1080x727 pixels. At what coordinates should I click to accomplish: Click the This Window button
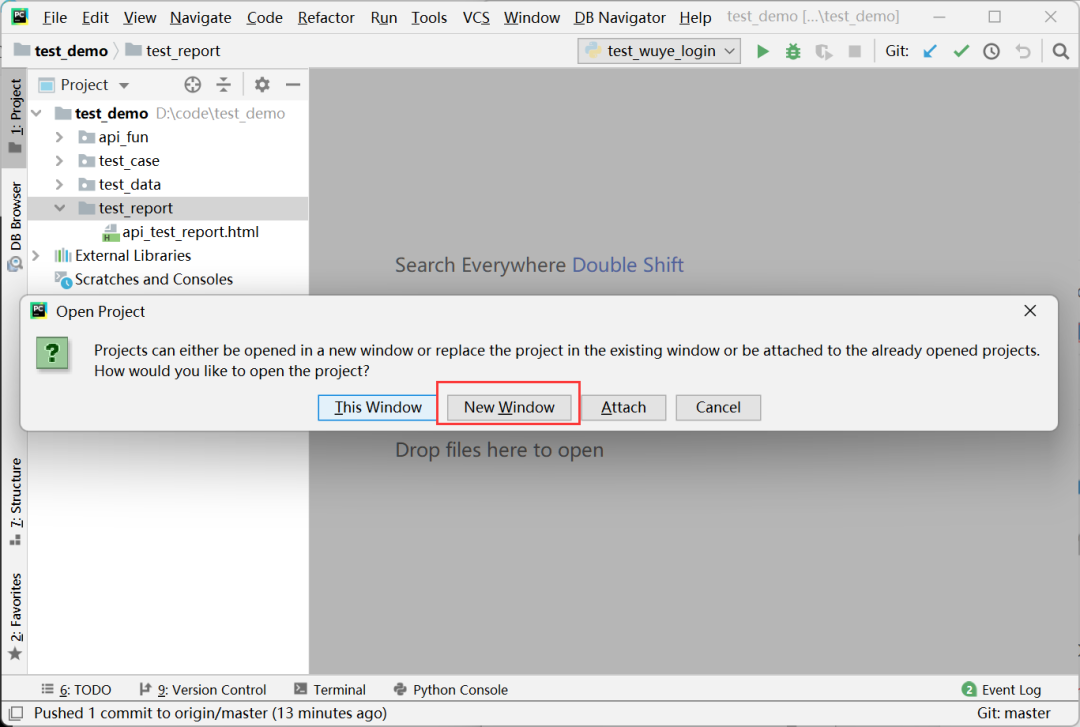tap(377, 407)
